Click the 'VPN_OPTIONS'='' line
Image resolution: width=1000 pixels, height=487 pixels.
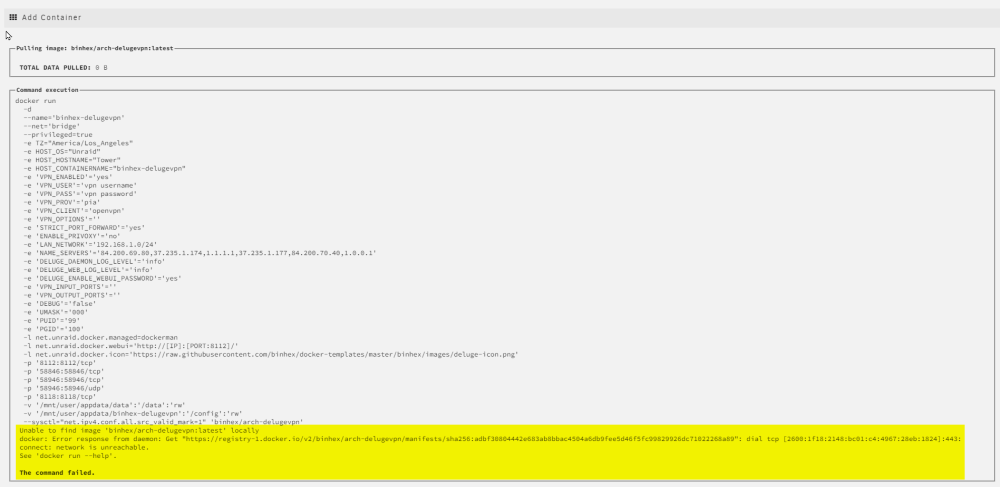[x=62, y=219]
